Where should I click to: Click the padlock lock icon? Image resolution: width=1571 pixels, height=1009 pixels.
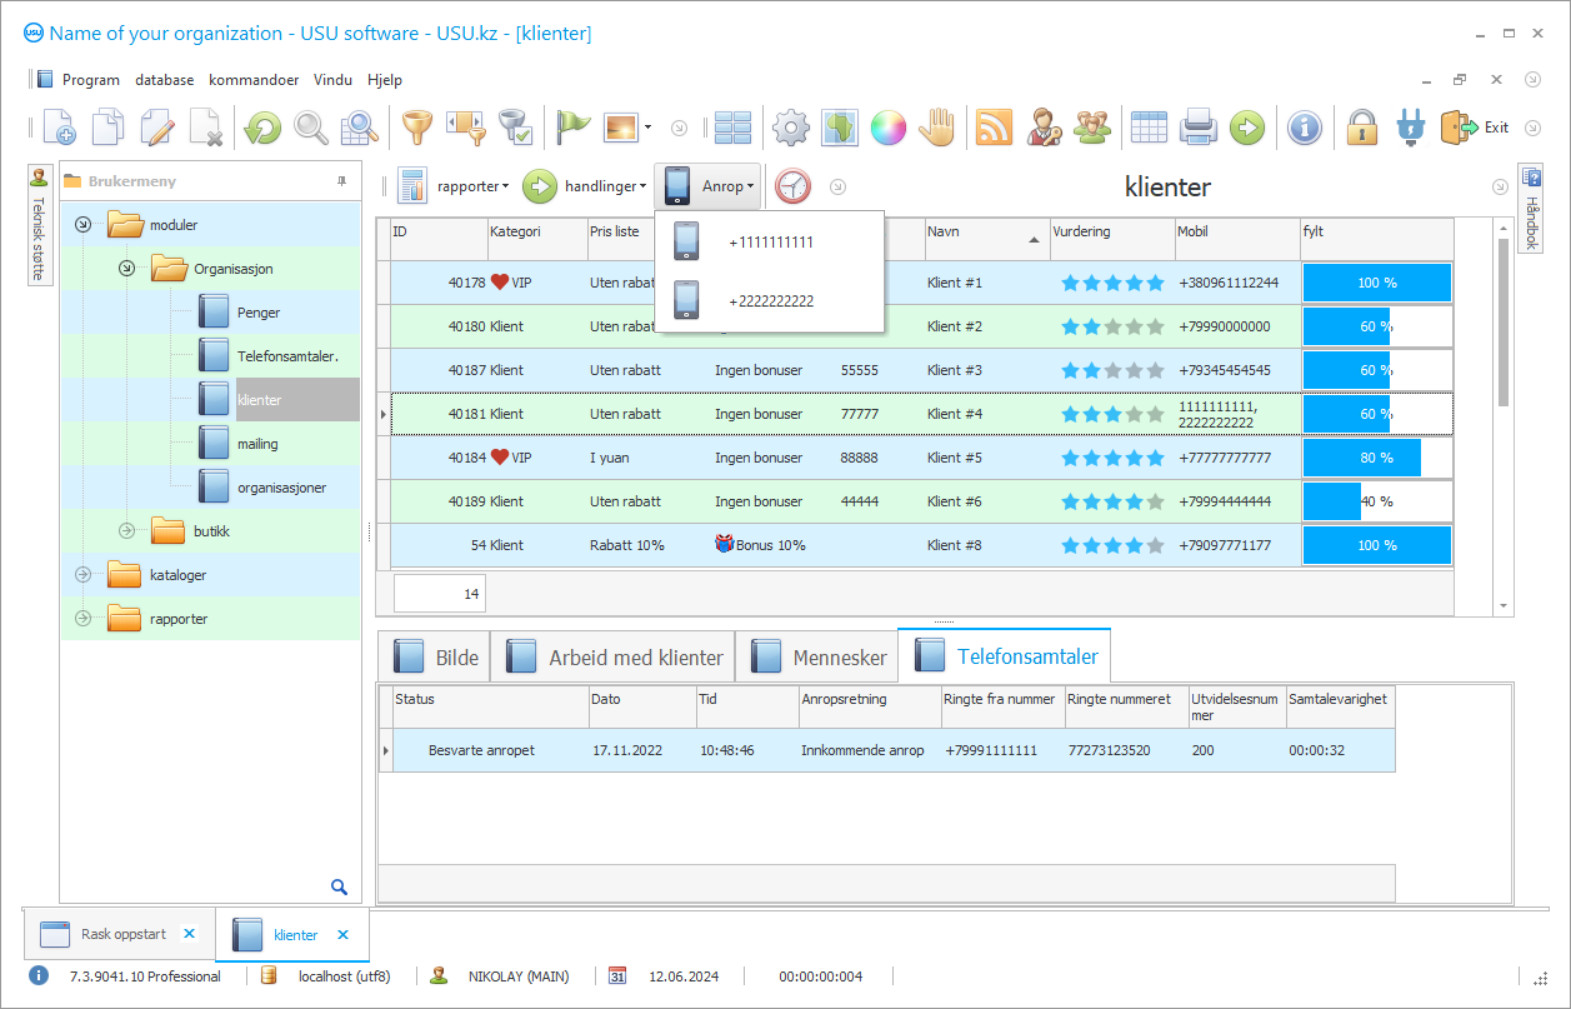point(1362,128)
